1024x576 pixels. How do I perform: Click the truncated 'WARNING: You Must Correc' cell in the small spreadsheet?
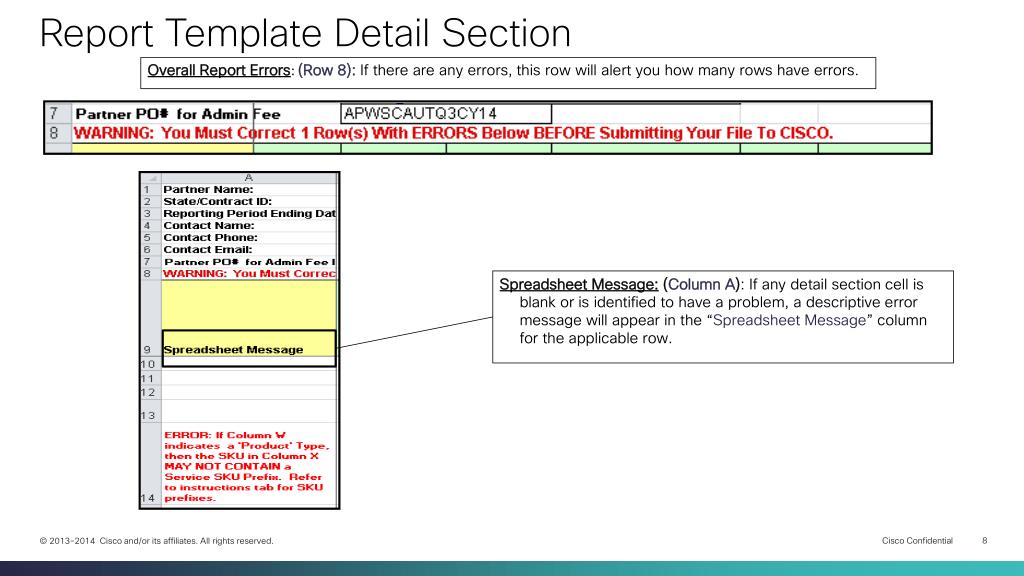[249, 274]
